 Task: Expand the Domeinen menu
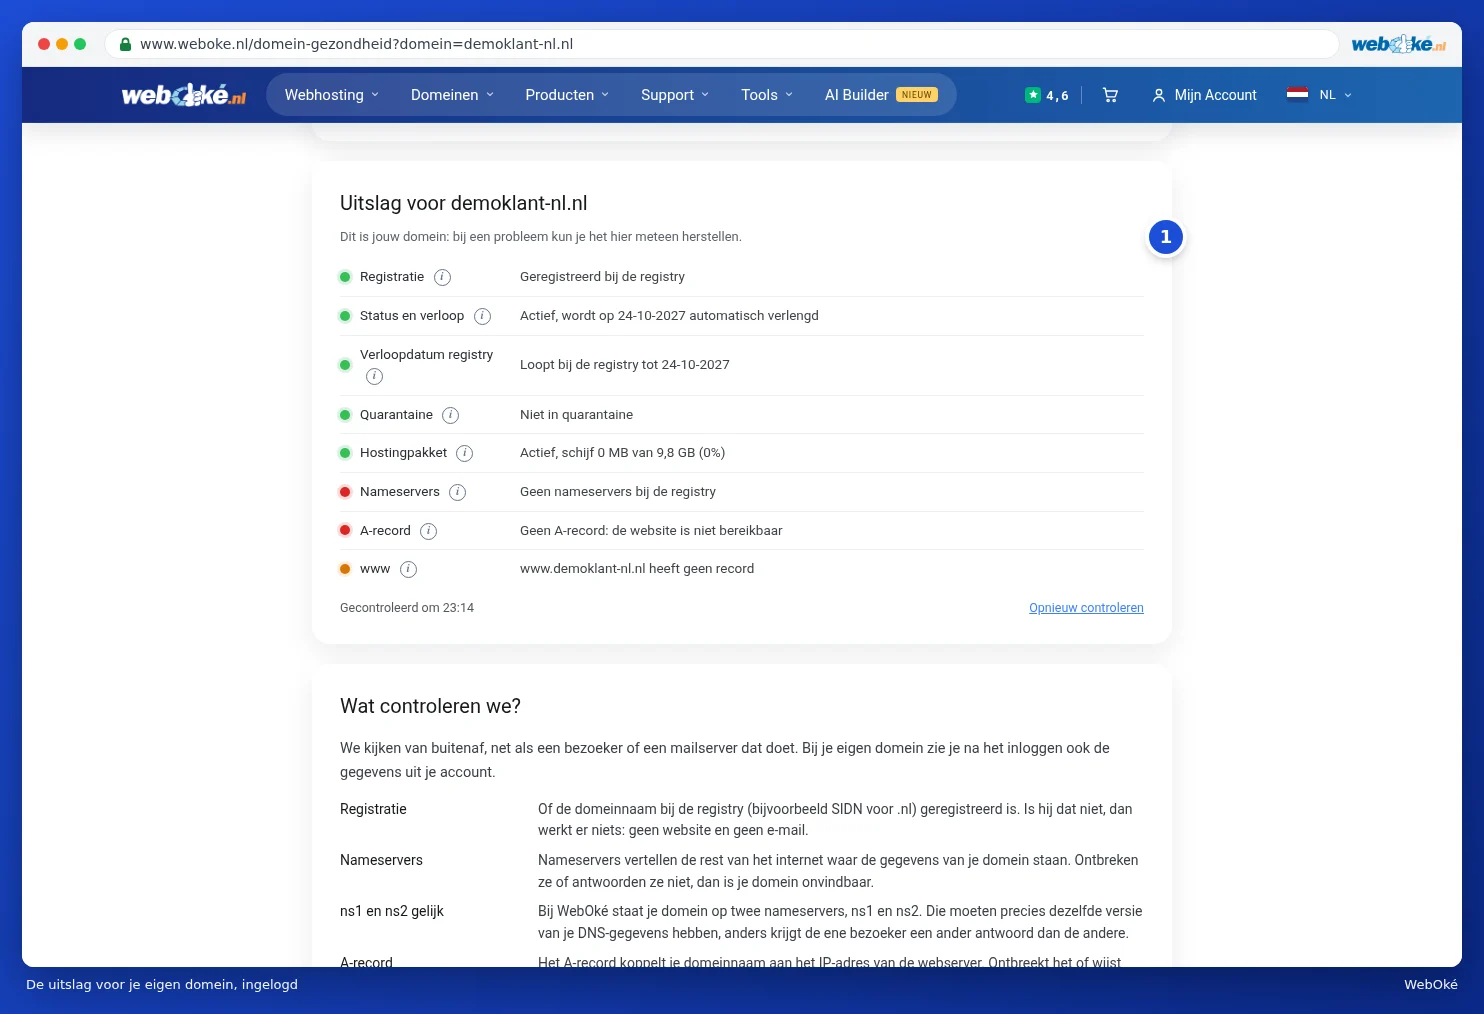coord(452,95)
